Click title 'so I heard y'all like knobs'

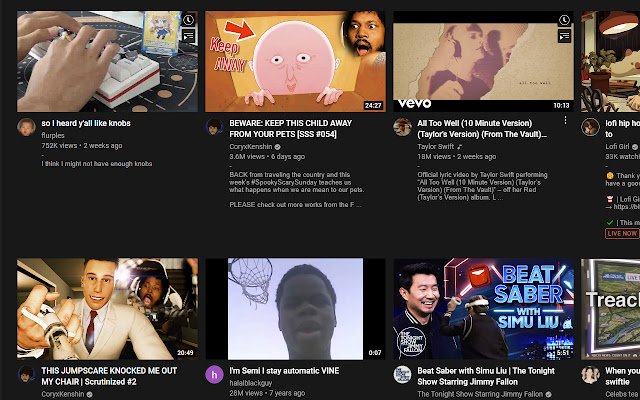coord(86,123)
